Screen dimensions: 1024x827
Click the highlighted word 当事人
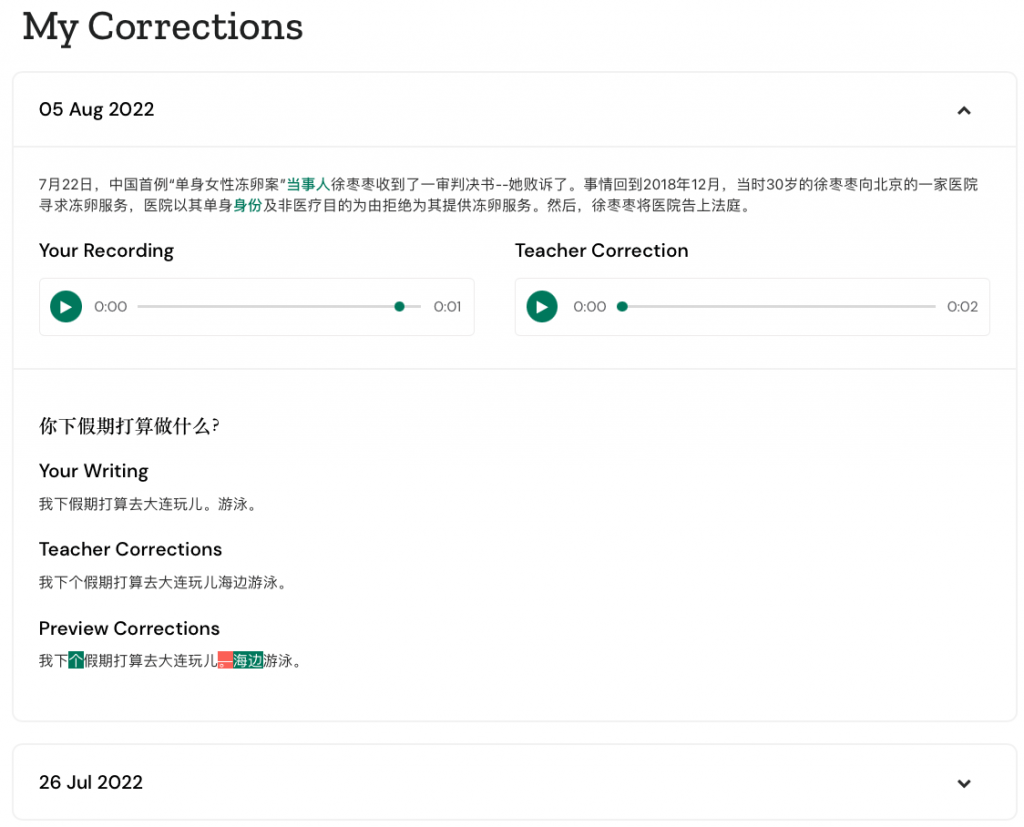pyautogui.click(x=308, y=185)
